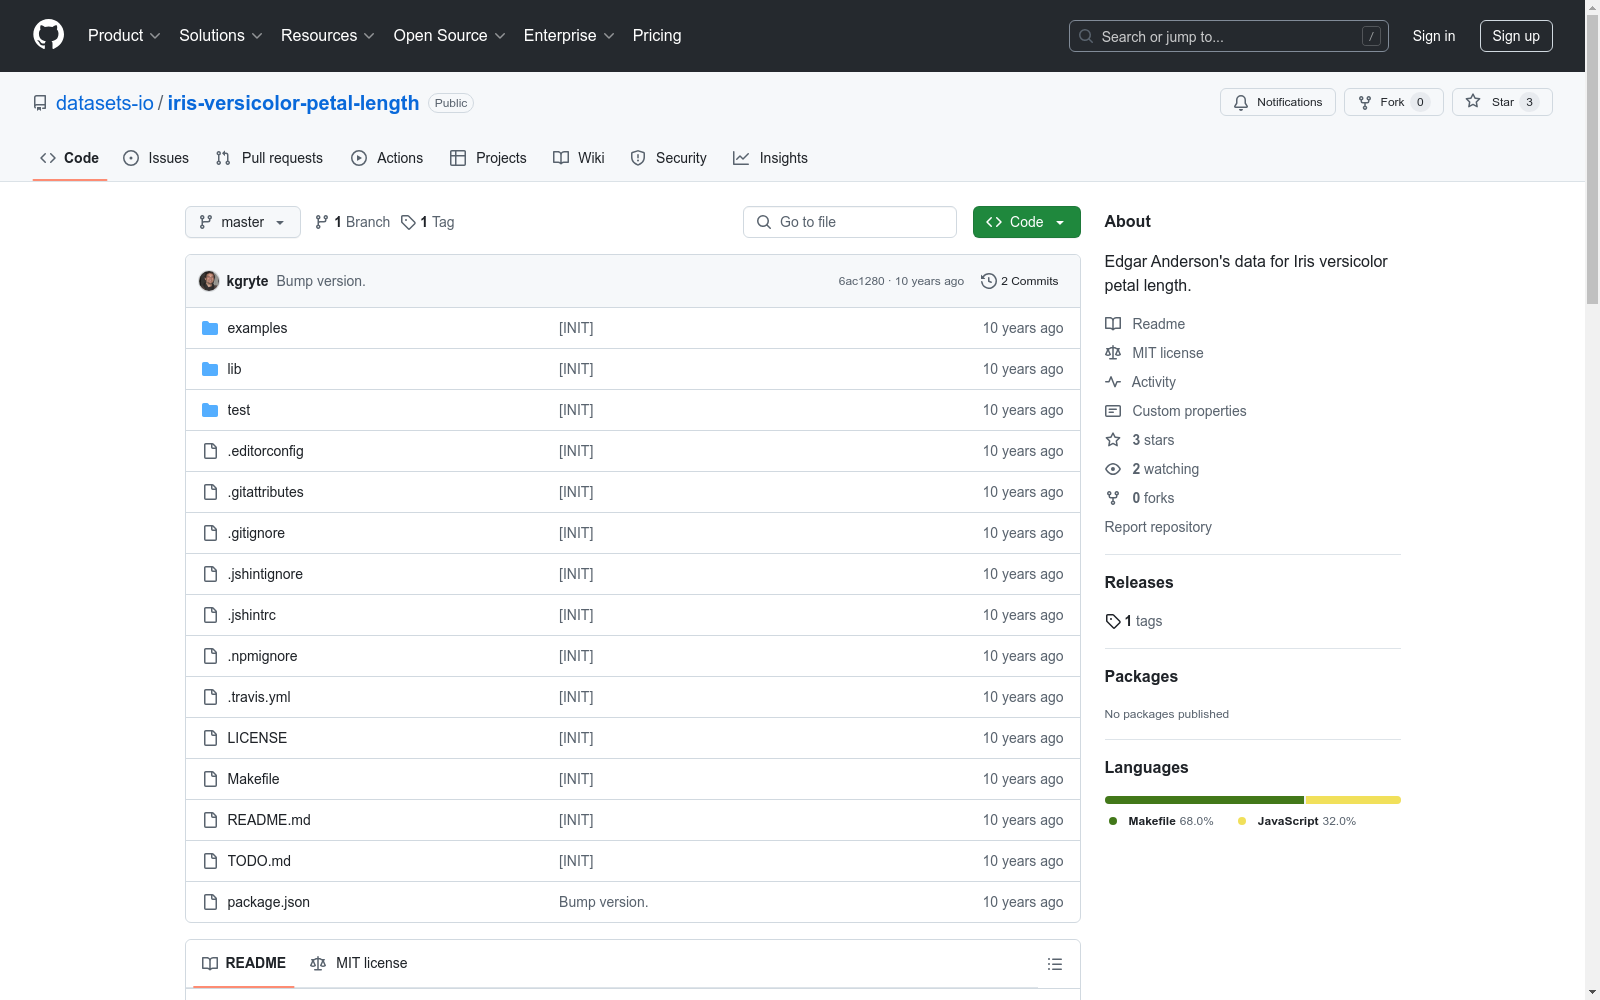The image size is (1600, 1000).
Task: Click the star icon beside 3 stars
Action: click(1113, 440)
